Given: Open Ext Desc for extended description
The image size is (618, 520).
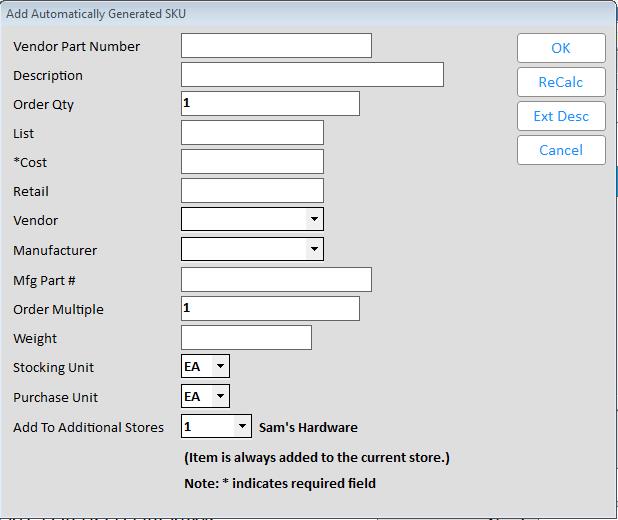Looking at the screenshot, I should click(560, 116).
